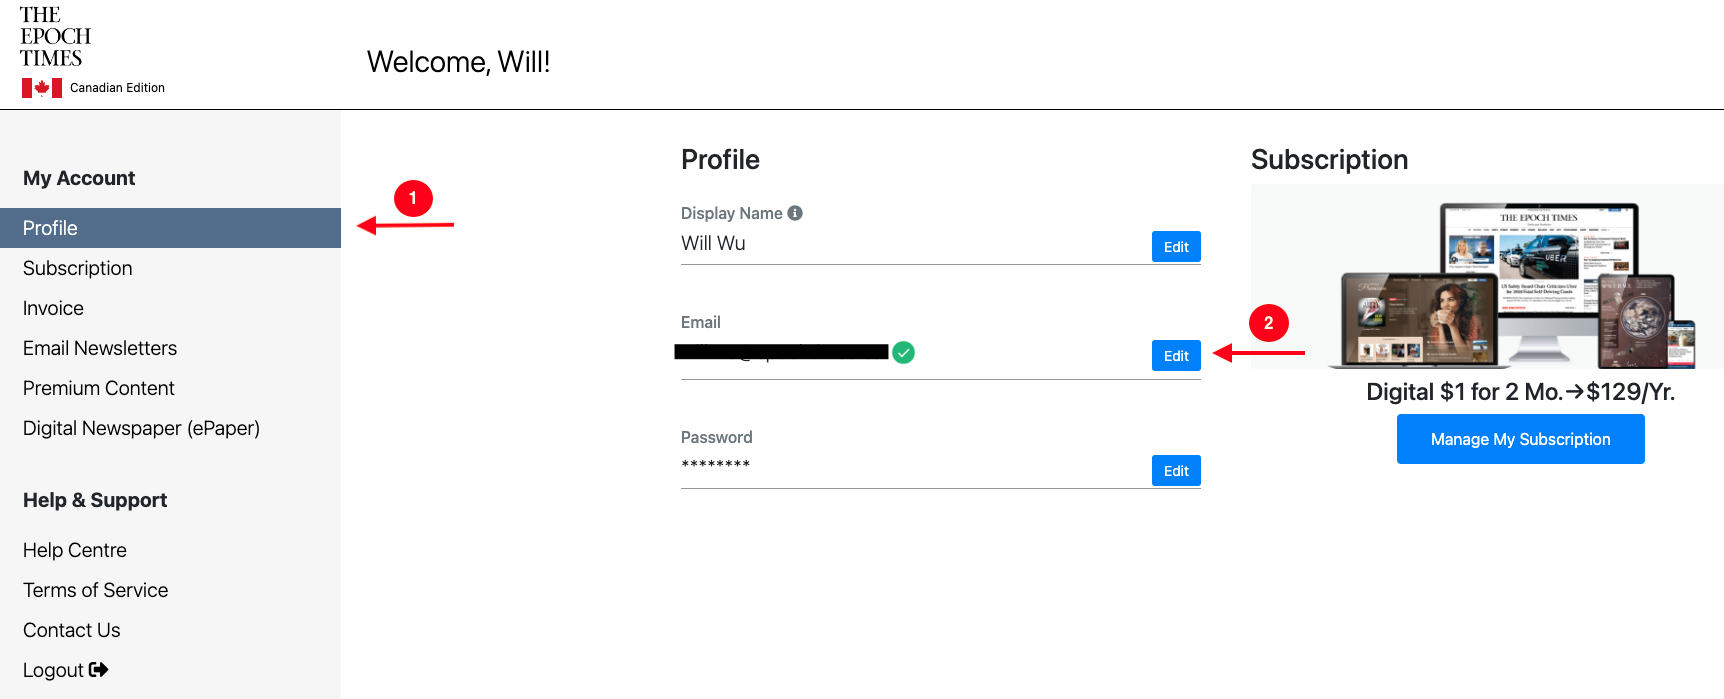
Task: Click the Will Wu display name text
Action: (x=713, y=243)
